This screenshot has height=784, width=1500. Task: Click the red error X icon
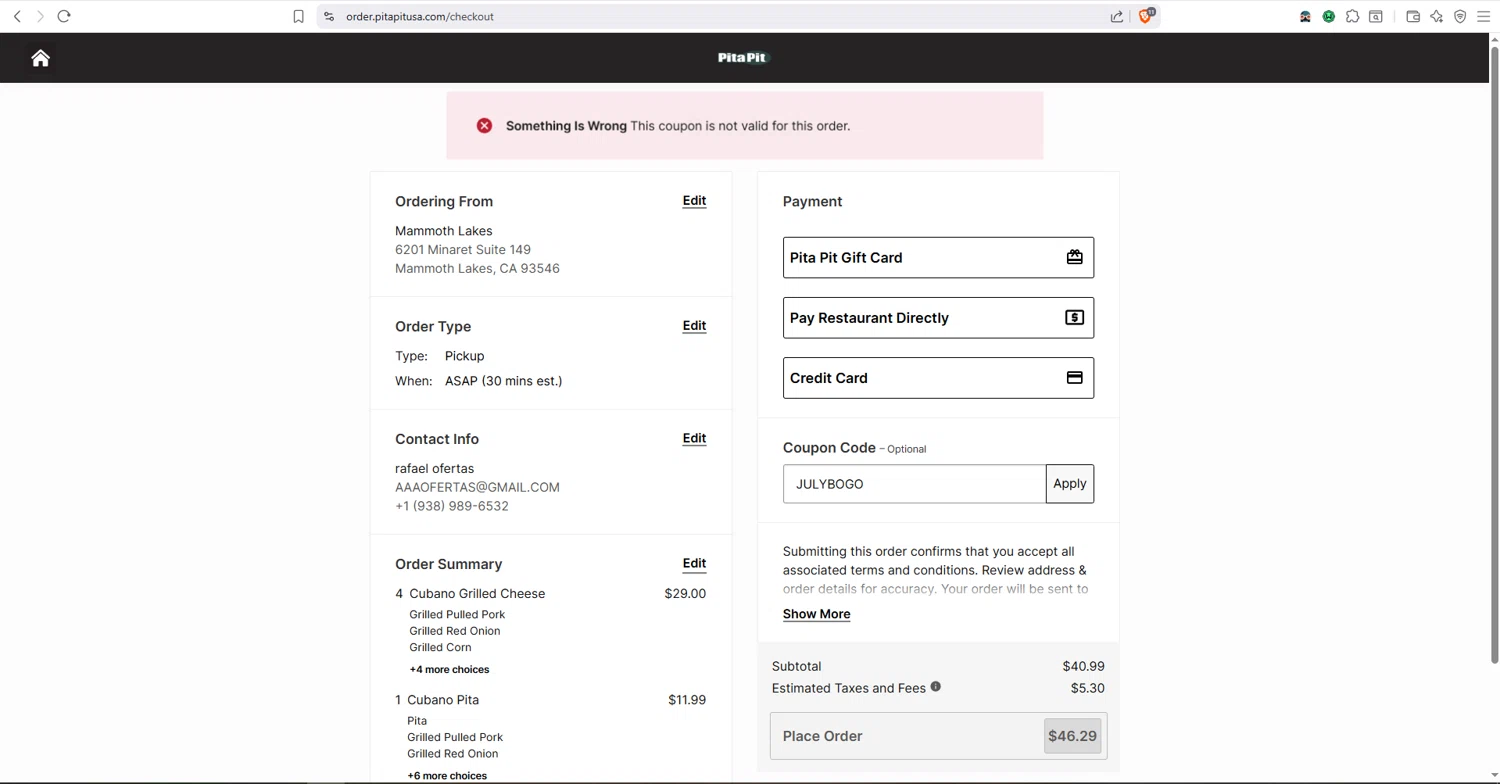(484, 125)
